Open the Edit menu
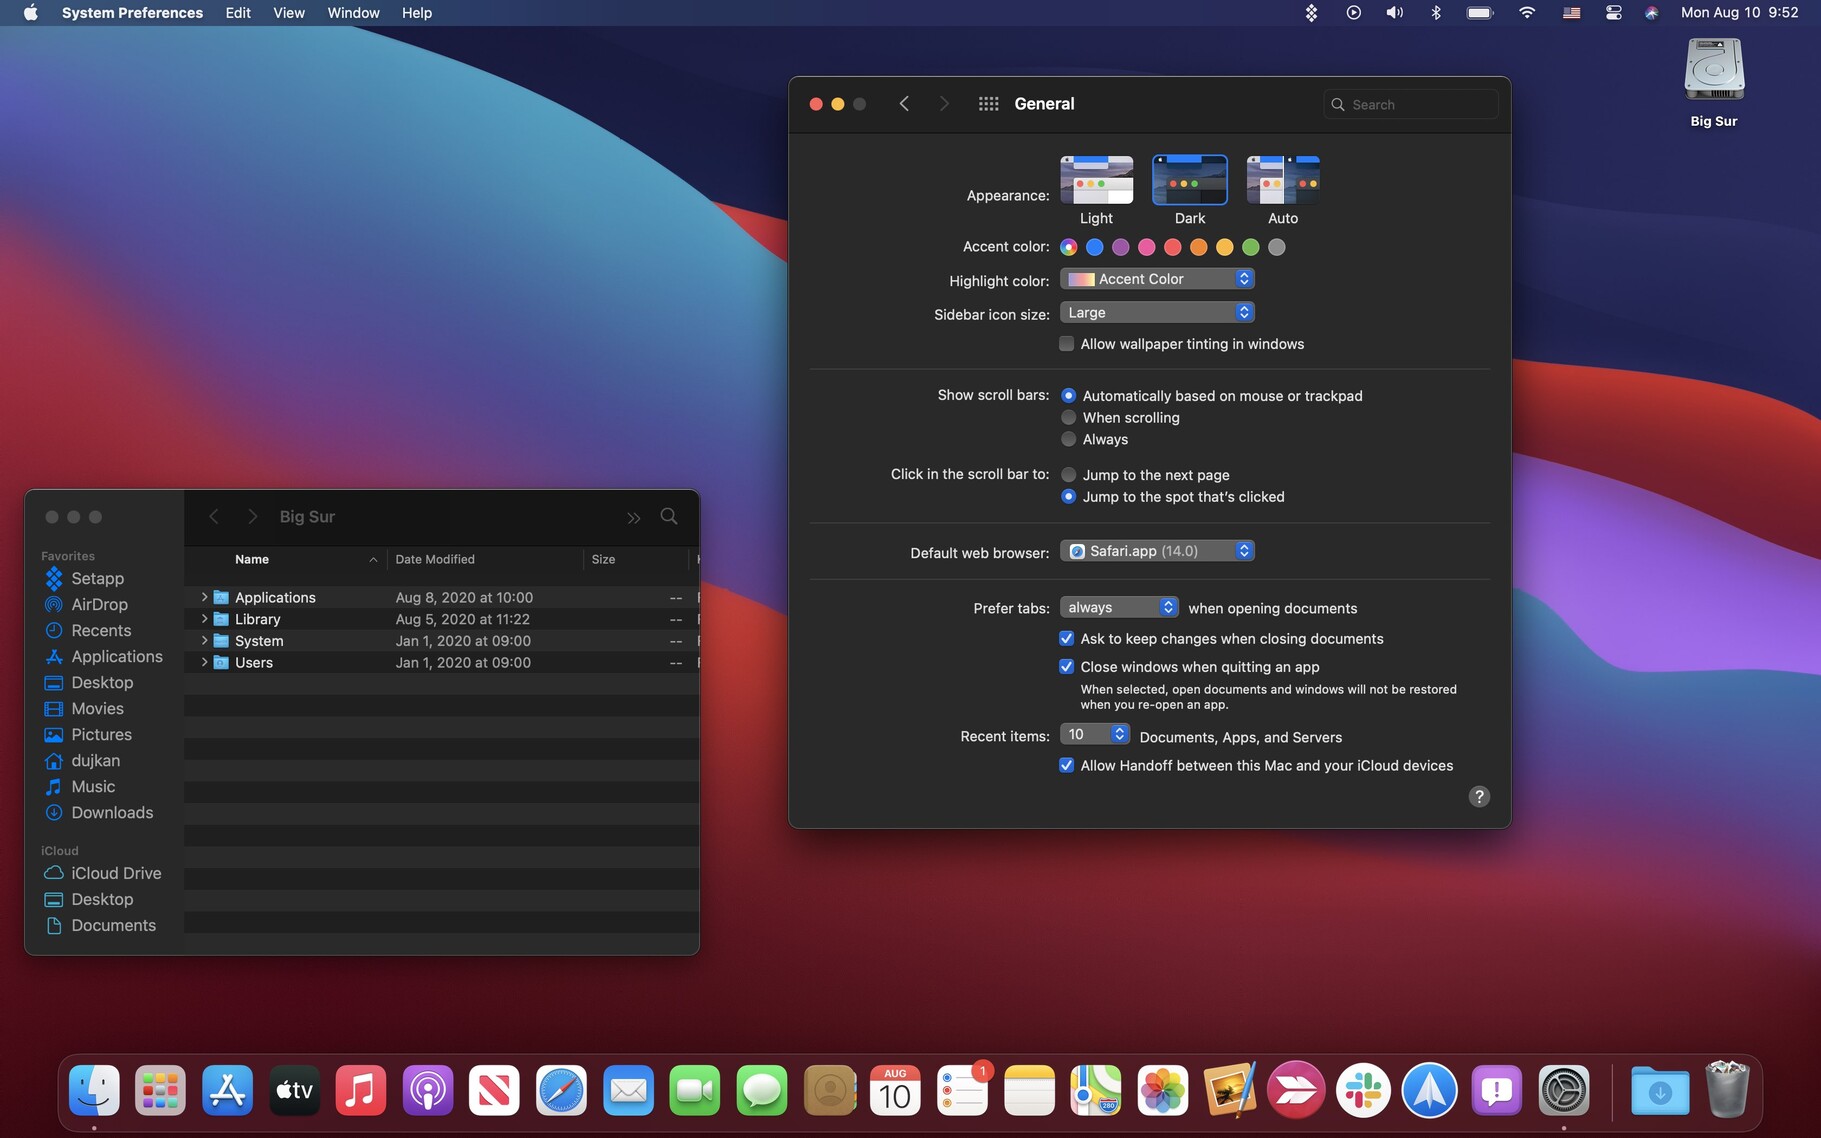Viewport: 1821px width, 1138px height. (238, 13)
